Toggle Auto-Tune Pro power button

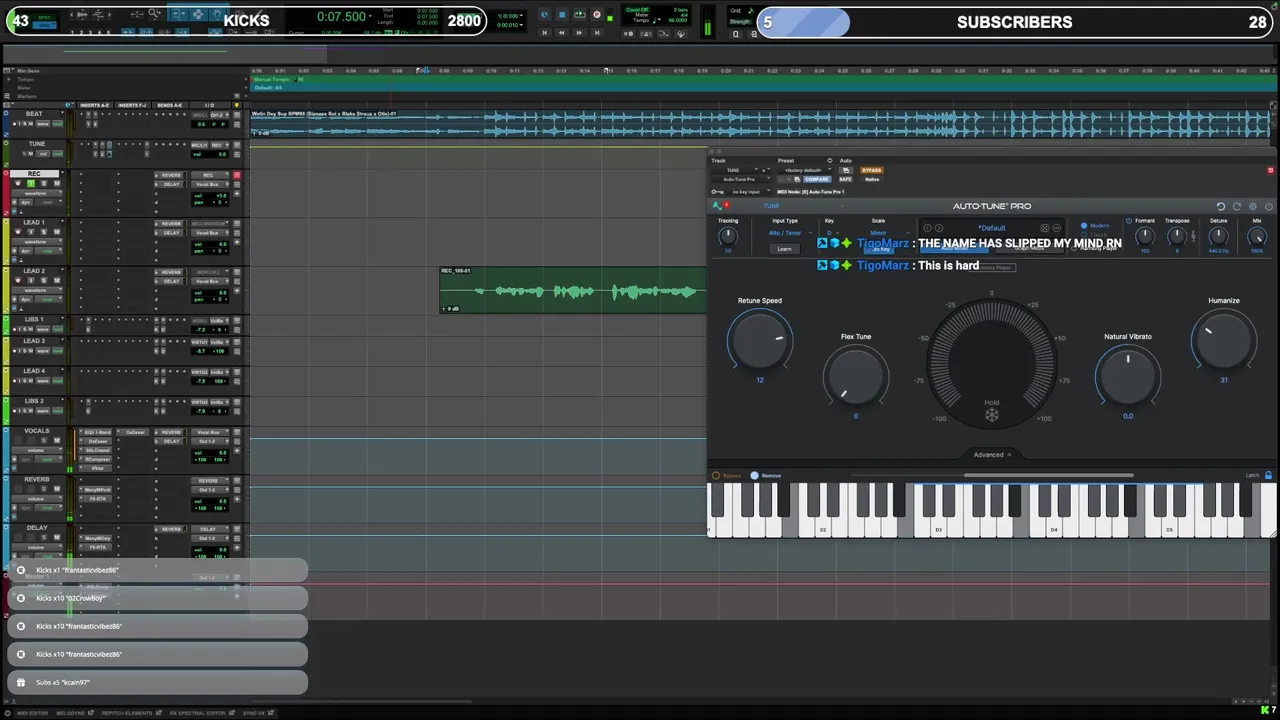coord(1269,206)
